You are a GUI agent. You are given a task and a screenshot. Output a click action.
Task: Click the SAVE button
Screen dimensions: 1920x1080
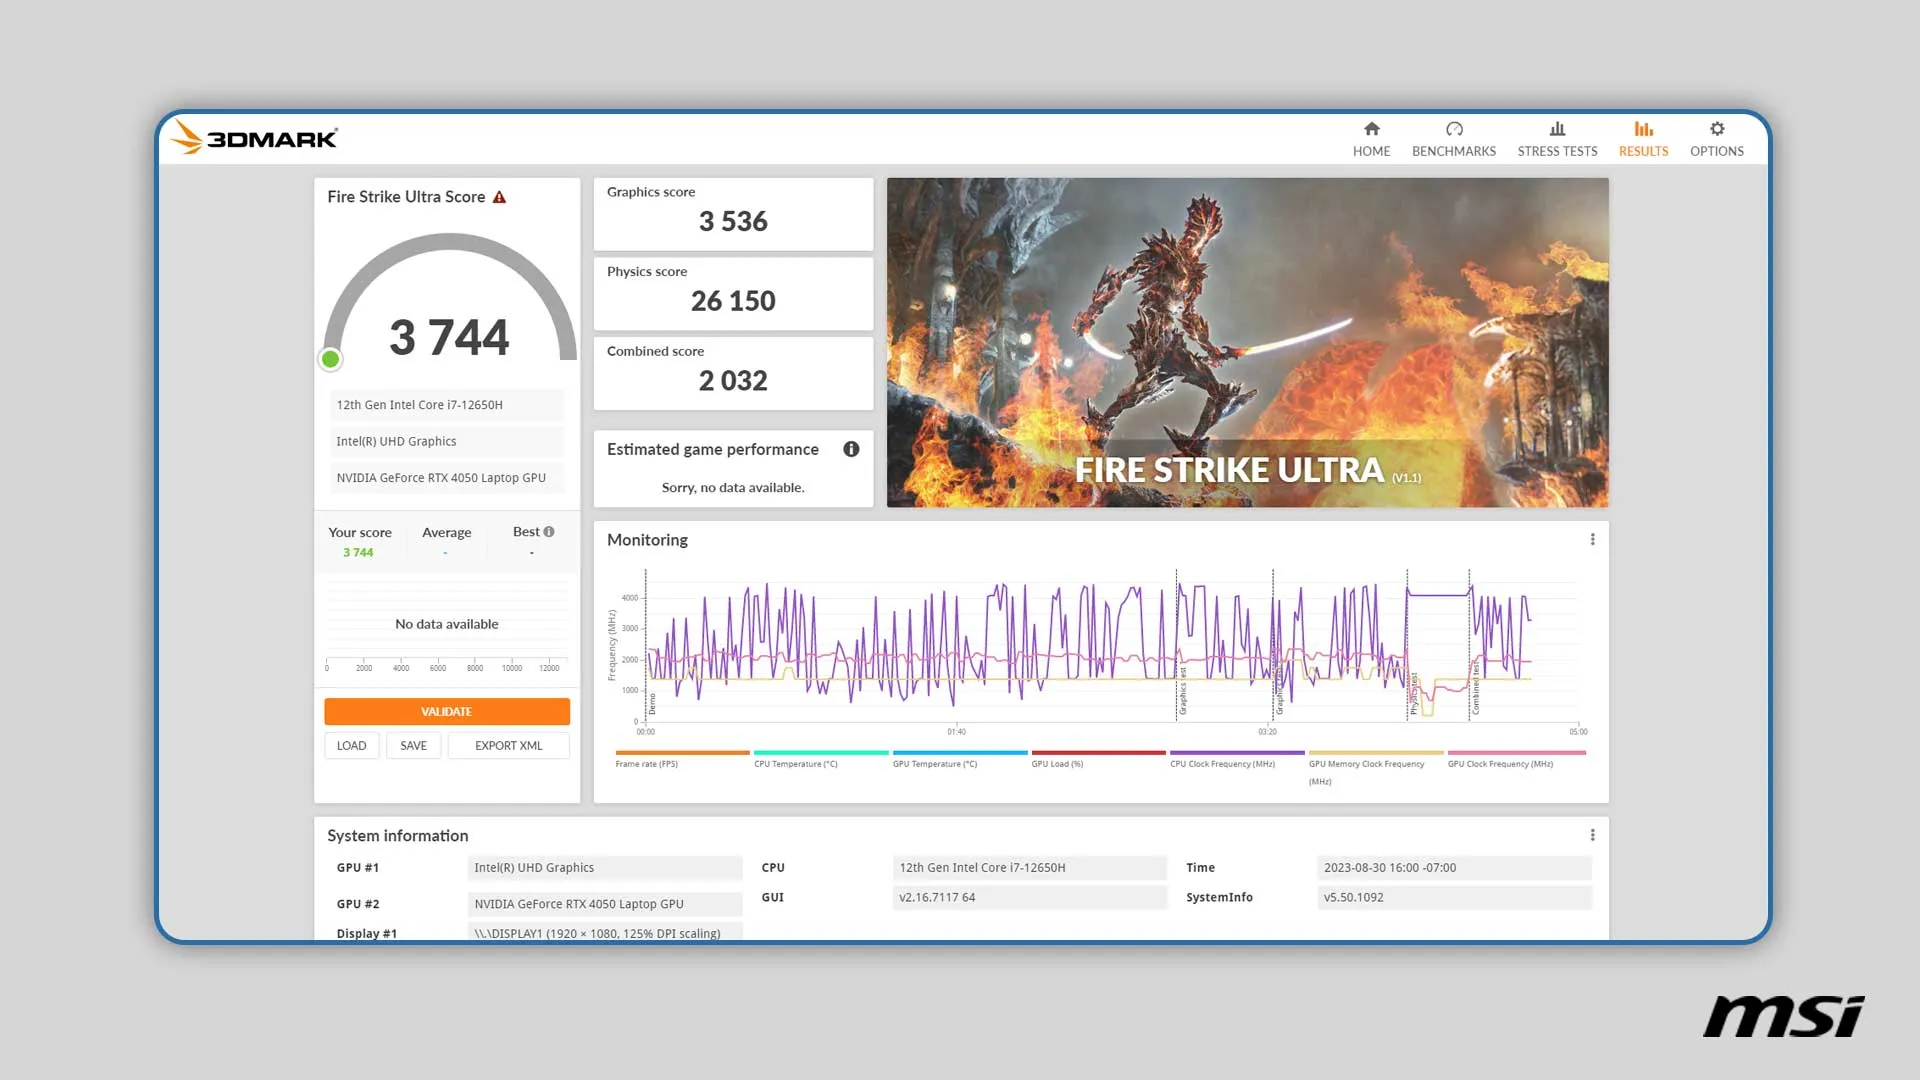413,746
